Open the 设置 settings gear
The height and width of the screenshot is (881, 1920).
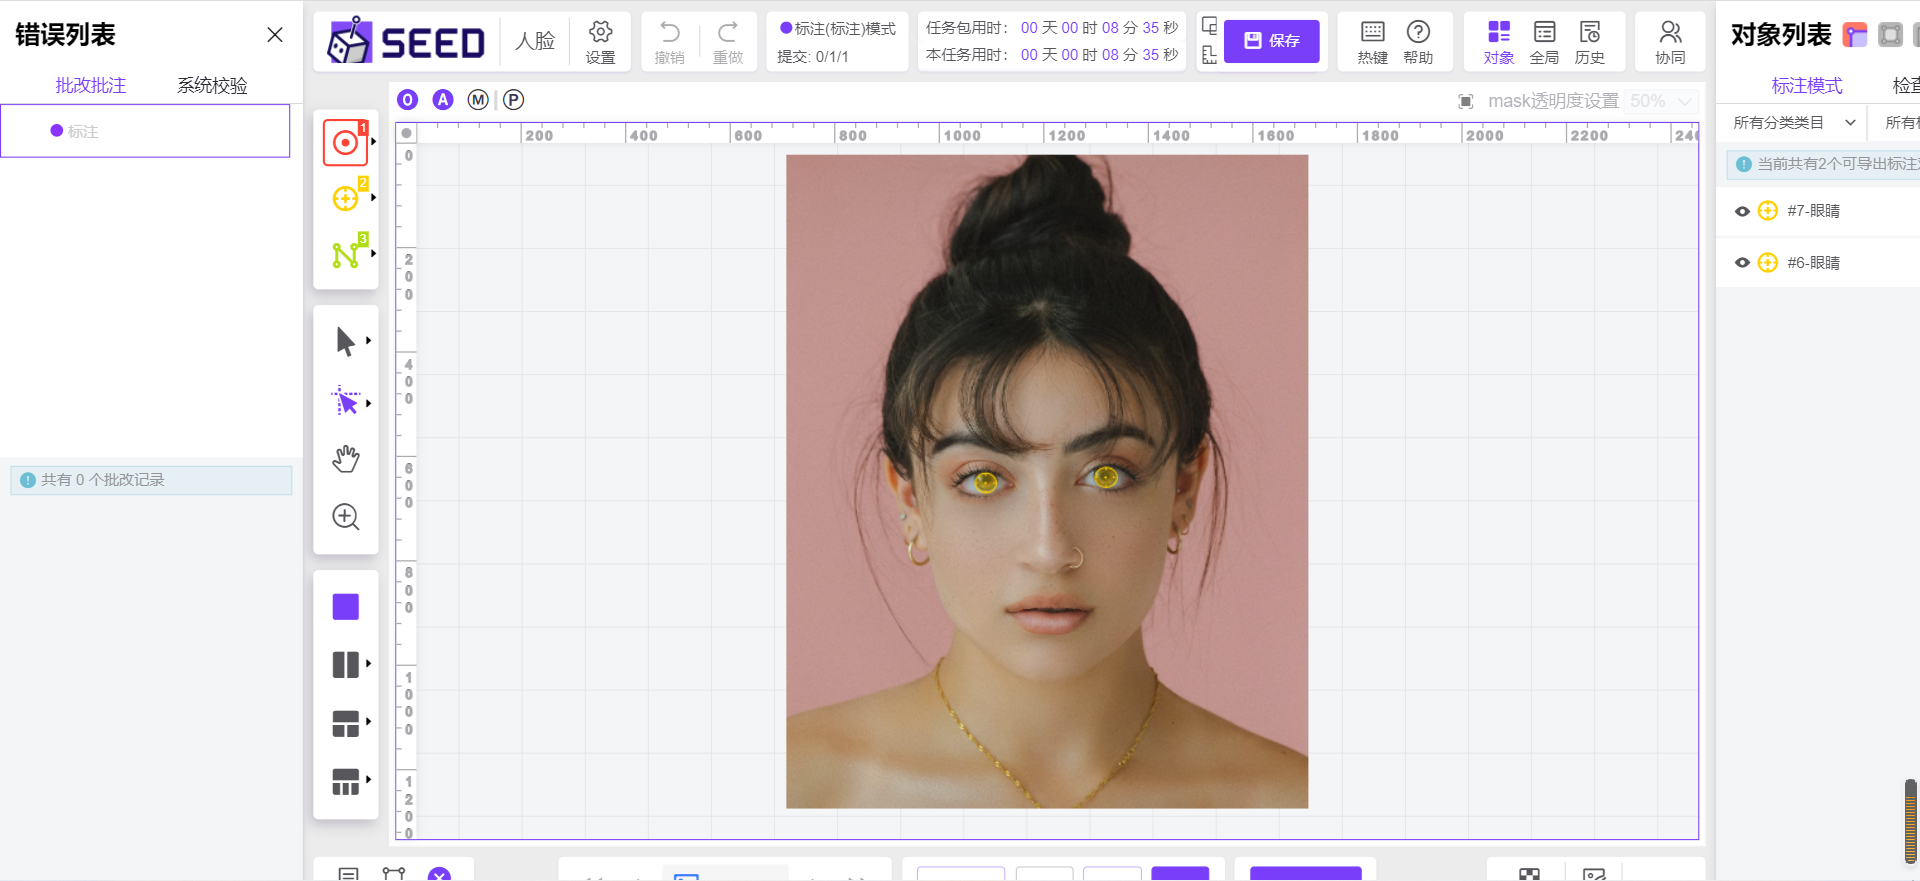[600, 42]
